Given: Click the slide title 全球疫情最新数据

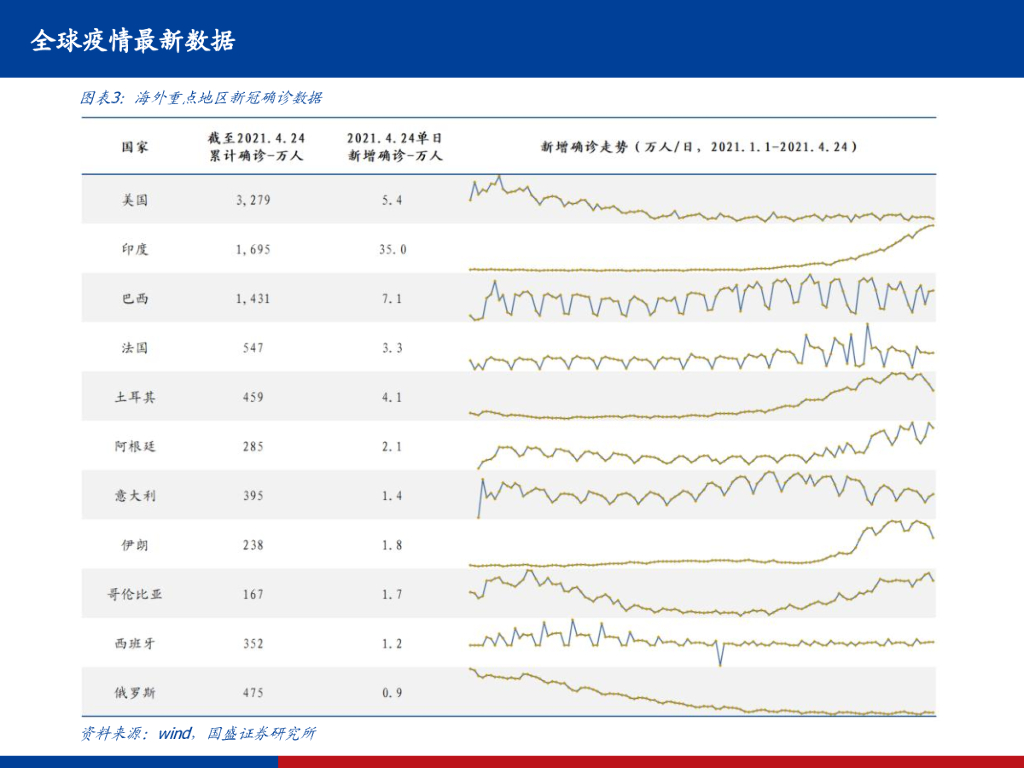Looking at the screenshot, I should point(133,41).
